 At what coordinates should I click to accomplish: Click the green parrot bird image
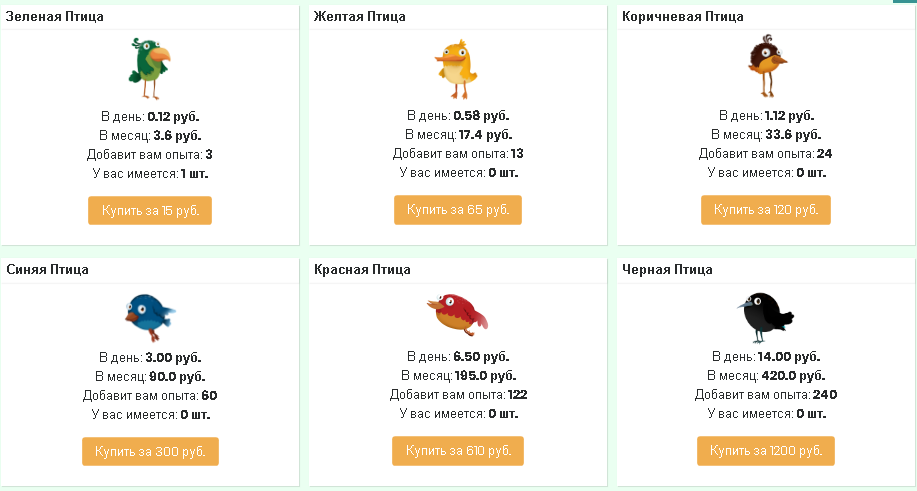150,69
